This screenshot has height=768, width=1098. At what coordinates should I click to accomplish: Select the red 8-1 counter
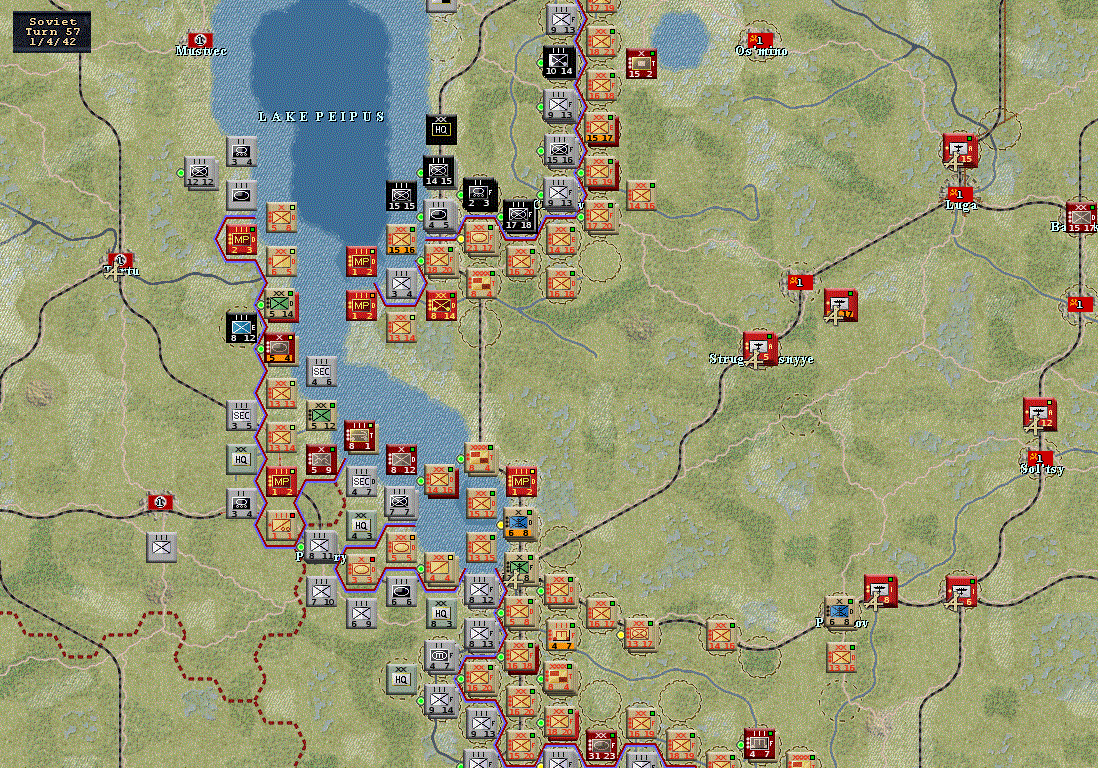360,436
